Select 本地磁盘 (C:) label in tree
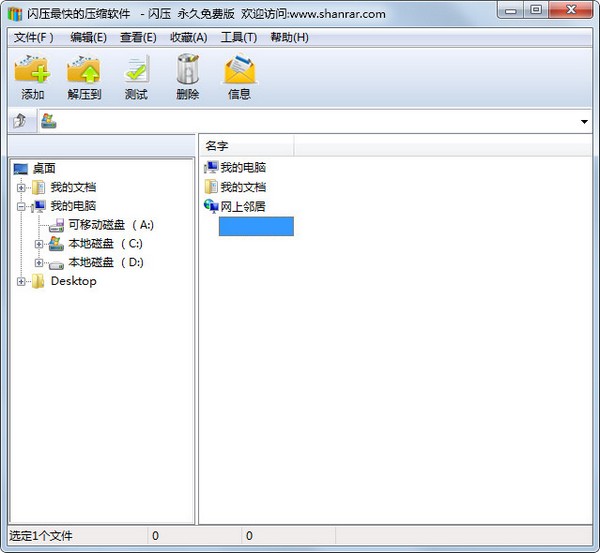This screenshot has width=600, height=553. point(106,243)
